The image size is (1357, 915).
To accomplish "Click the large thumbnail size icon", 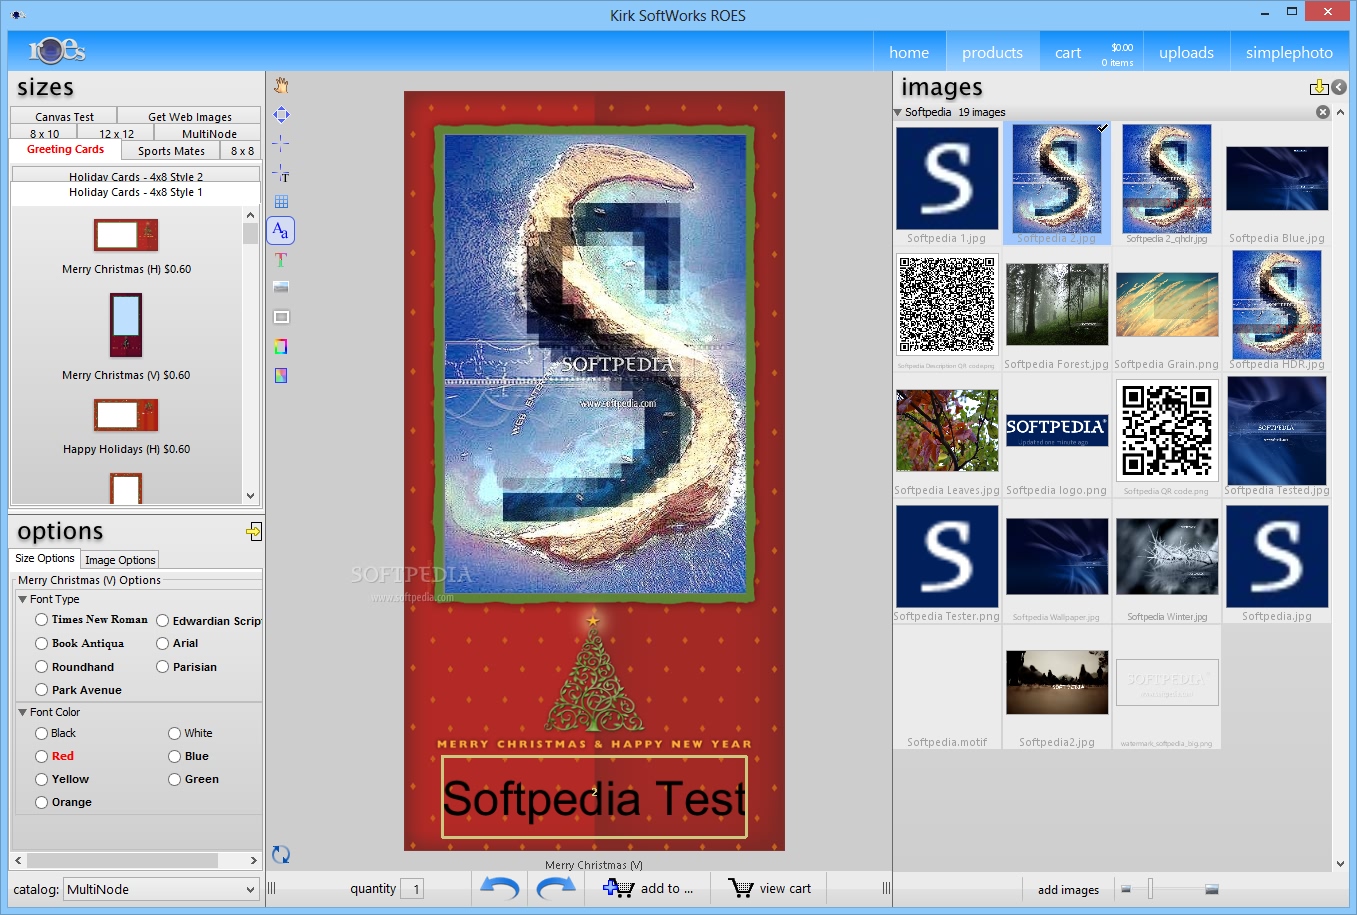I will [x=1212, y=889].
